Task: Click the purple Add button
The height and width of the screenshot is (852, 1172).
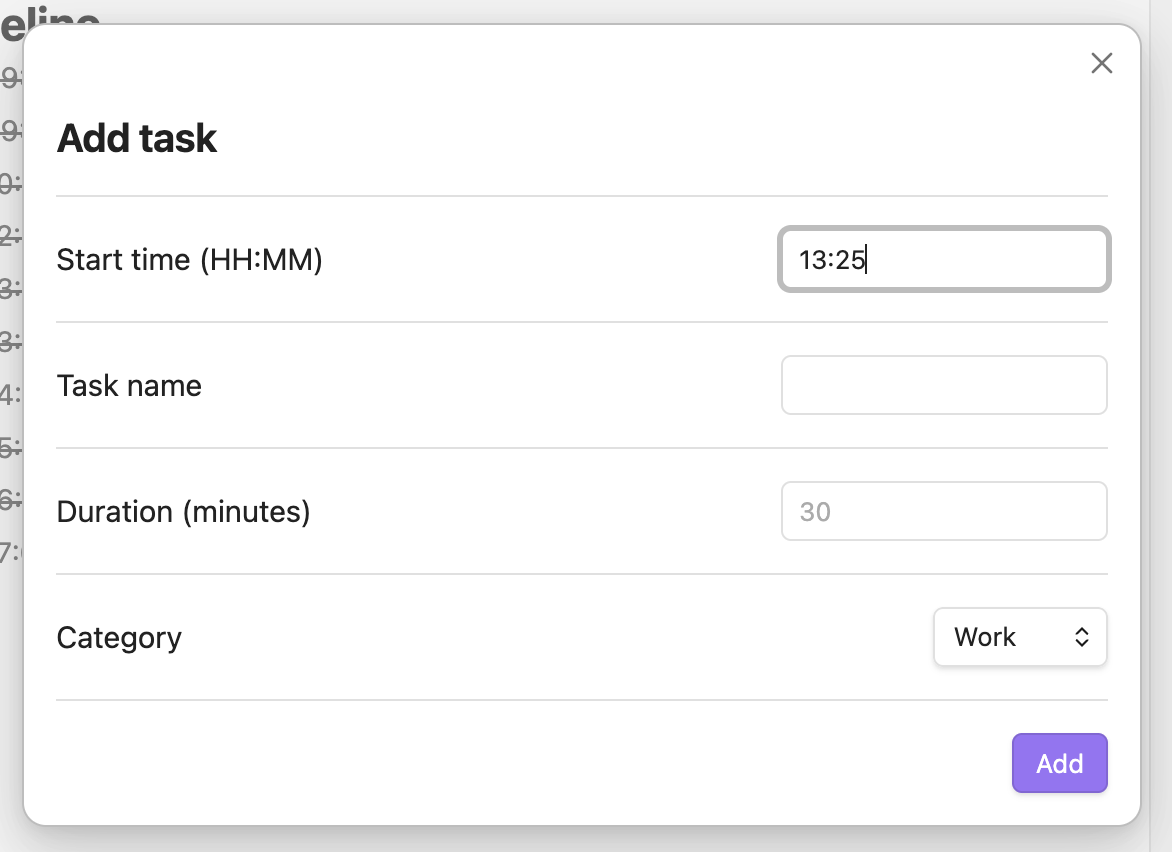Action: coord(1060,763)
